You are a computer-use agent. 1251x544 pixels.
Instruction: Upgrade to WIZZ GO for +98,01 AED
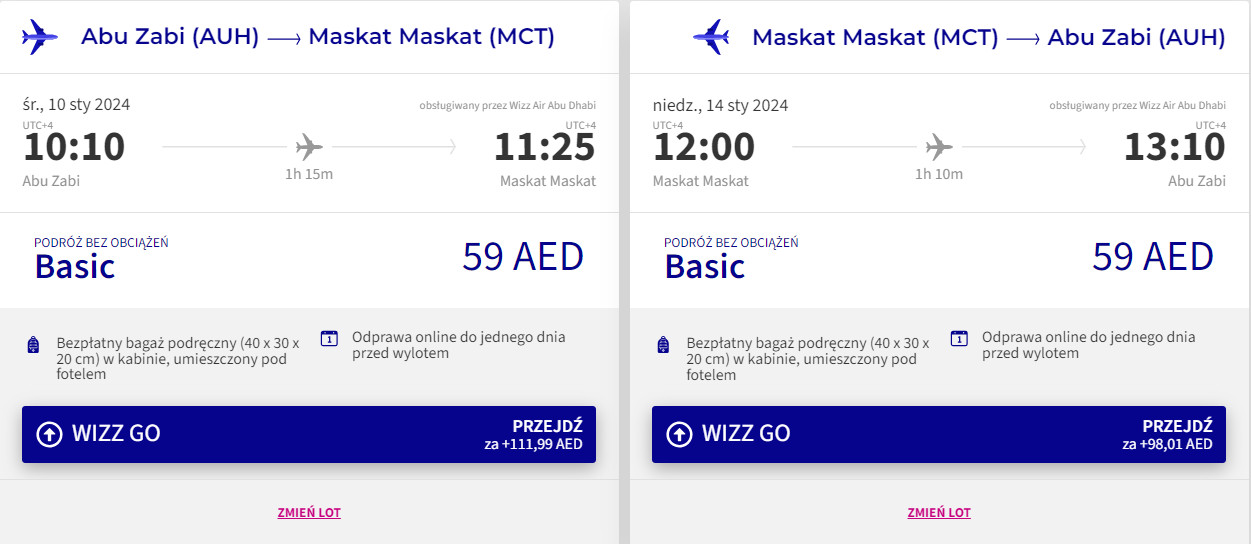pyautogui.click(x=938, y=434)
